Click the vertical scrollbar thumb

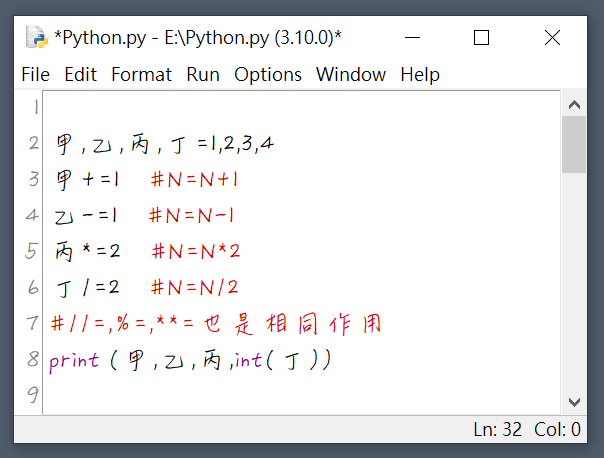coord(574,144)
